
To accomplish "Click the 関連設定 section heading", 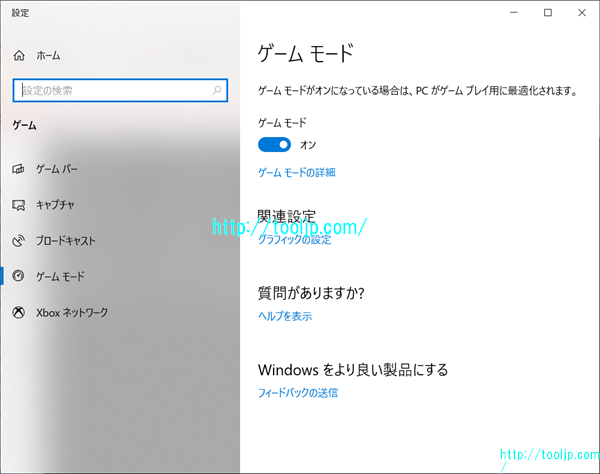I will point(287,217).
